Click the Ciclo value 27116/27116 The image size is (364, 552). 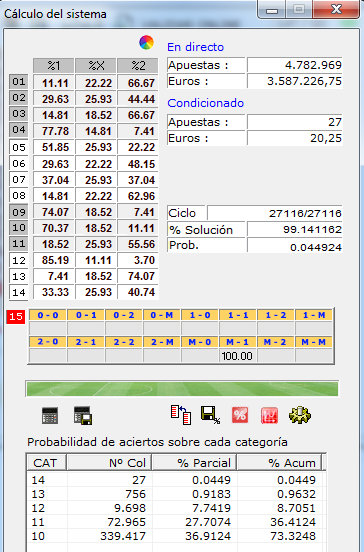[x=275, y=213]
